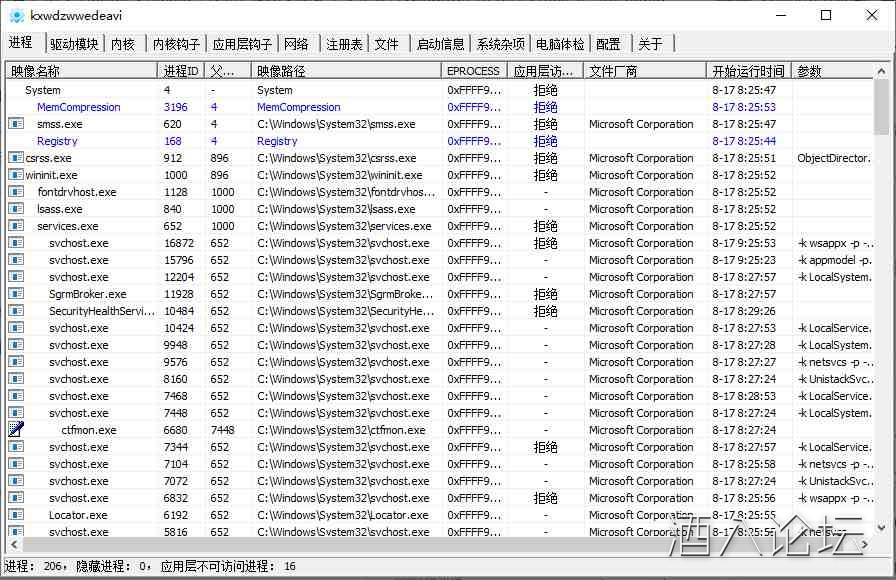Go to the 文件 tab

(x=386, y=44)
